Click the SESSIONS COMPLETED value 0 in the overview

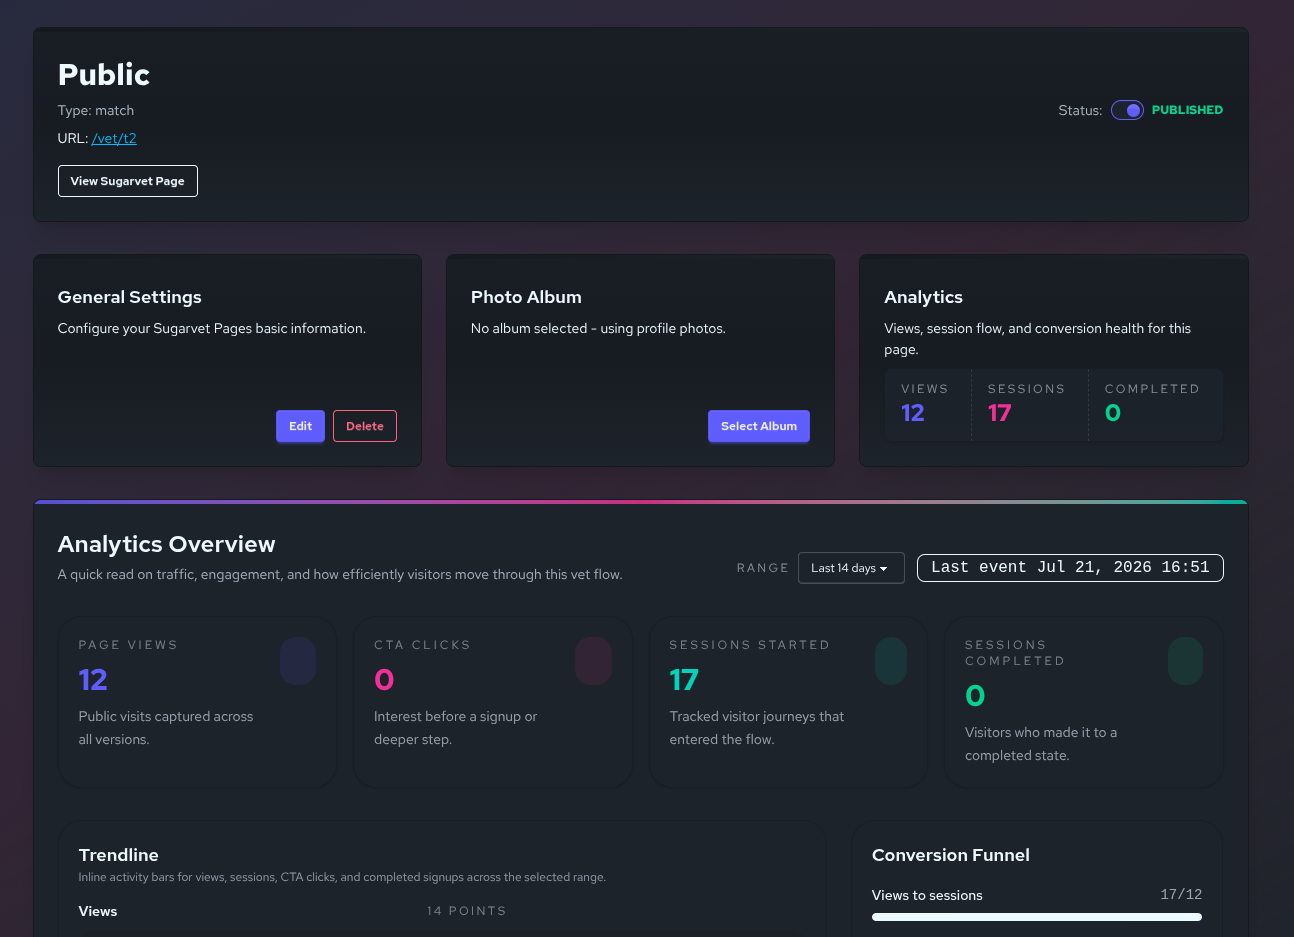[x=975, y=696]
